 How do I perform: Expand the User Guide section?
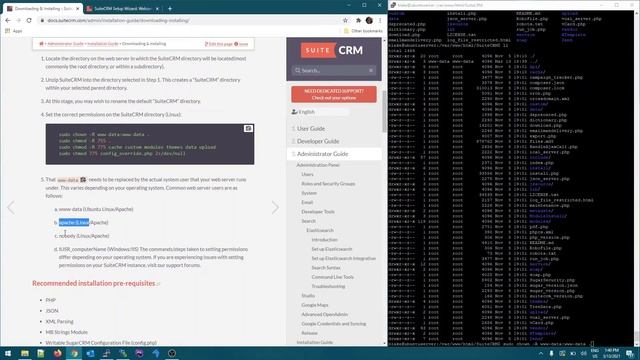[311, 129]
